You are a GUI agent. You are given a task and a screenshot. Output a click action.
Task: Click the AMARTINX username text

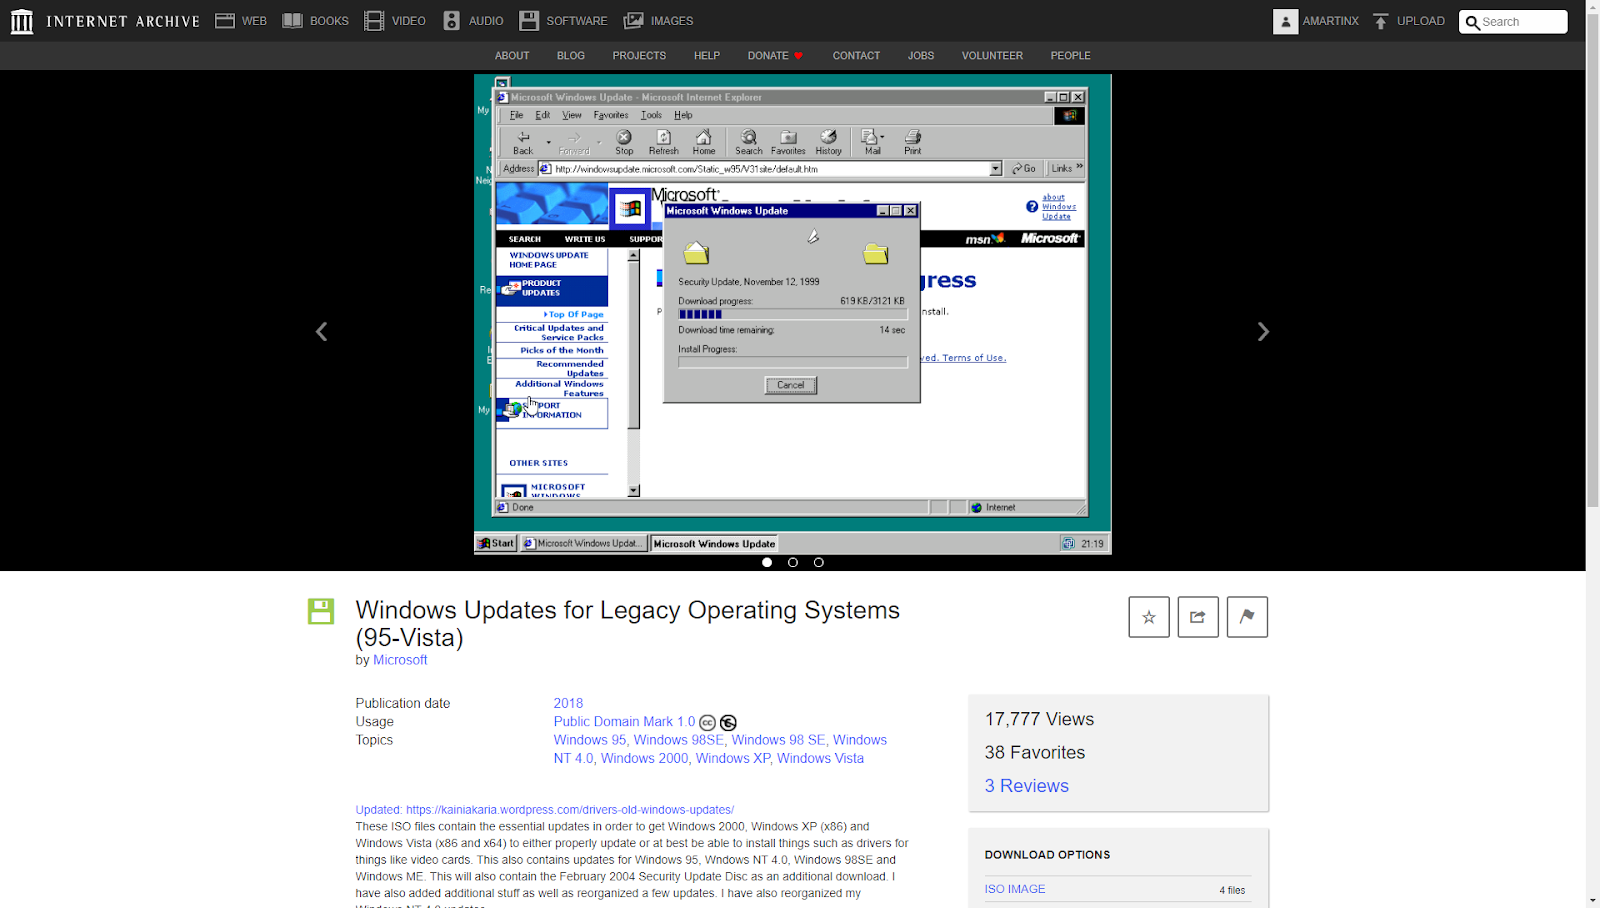[x=1330, y=21]
